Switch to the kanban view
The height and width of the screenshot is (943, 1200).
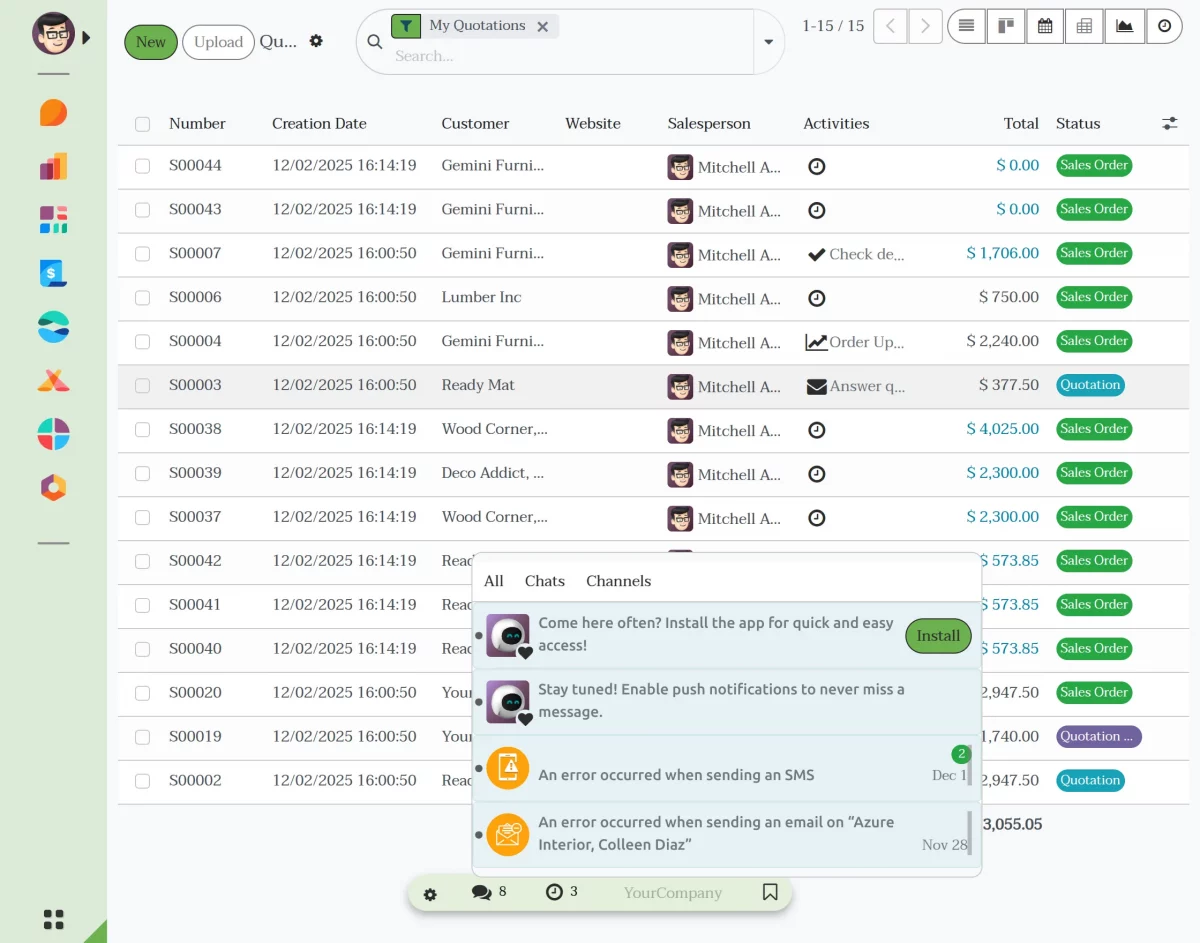pos(1005,26)
